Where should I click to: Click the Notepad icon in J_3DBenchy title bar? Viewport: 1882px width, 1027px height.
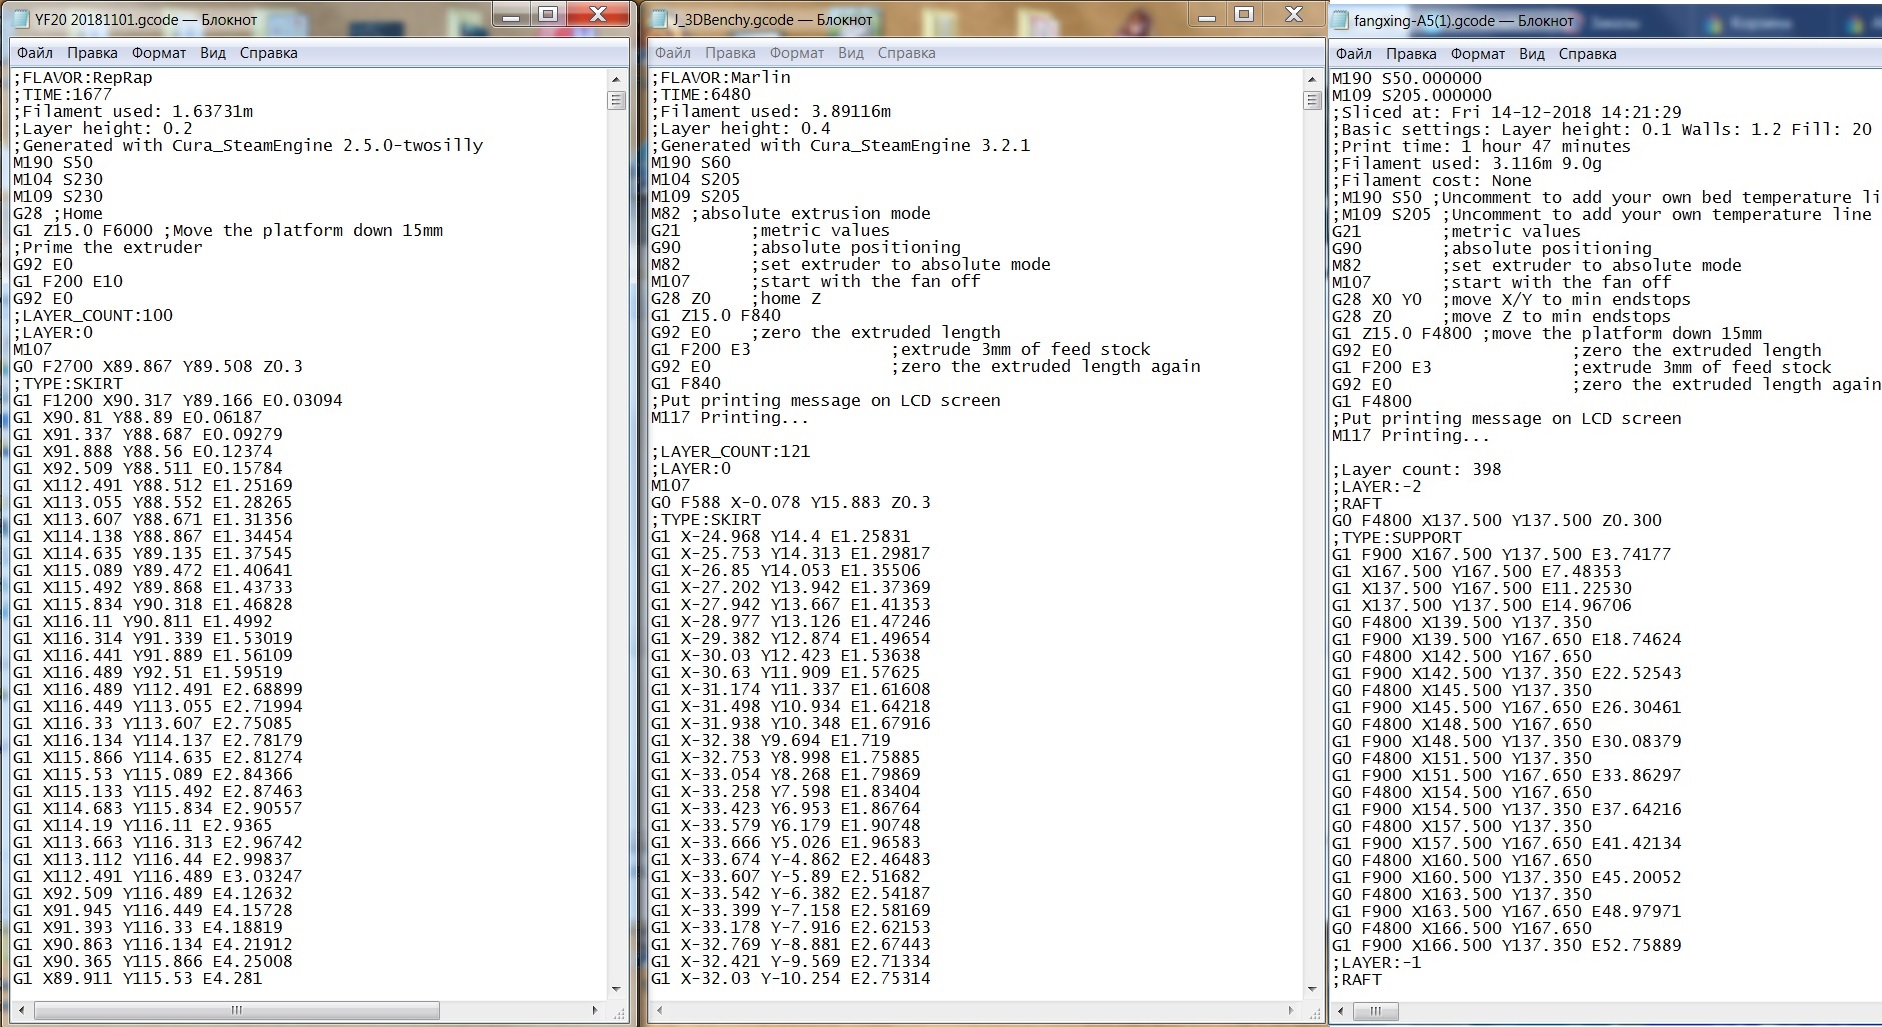(658, 19)
